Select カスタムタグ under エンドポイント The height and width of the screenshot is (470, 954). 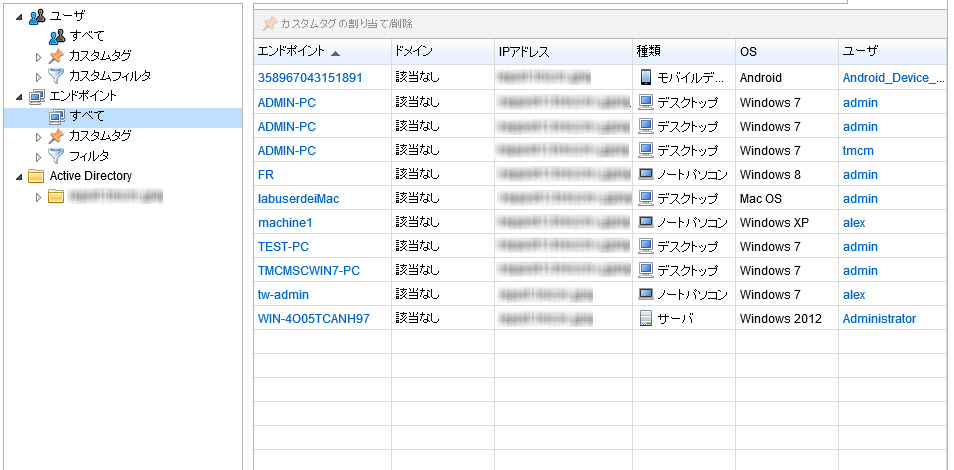[100, 136]
